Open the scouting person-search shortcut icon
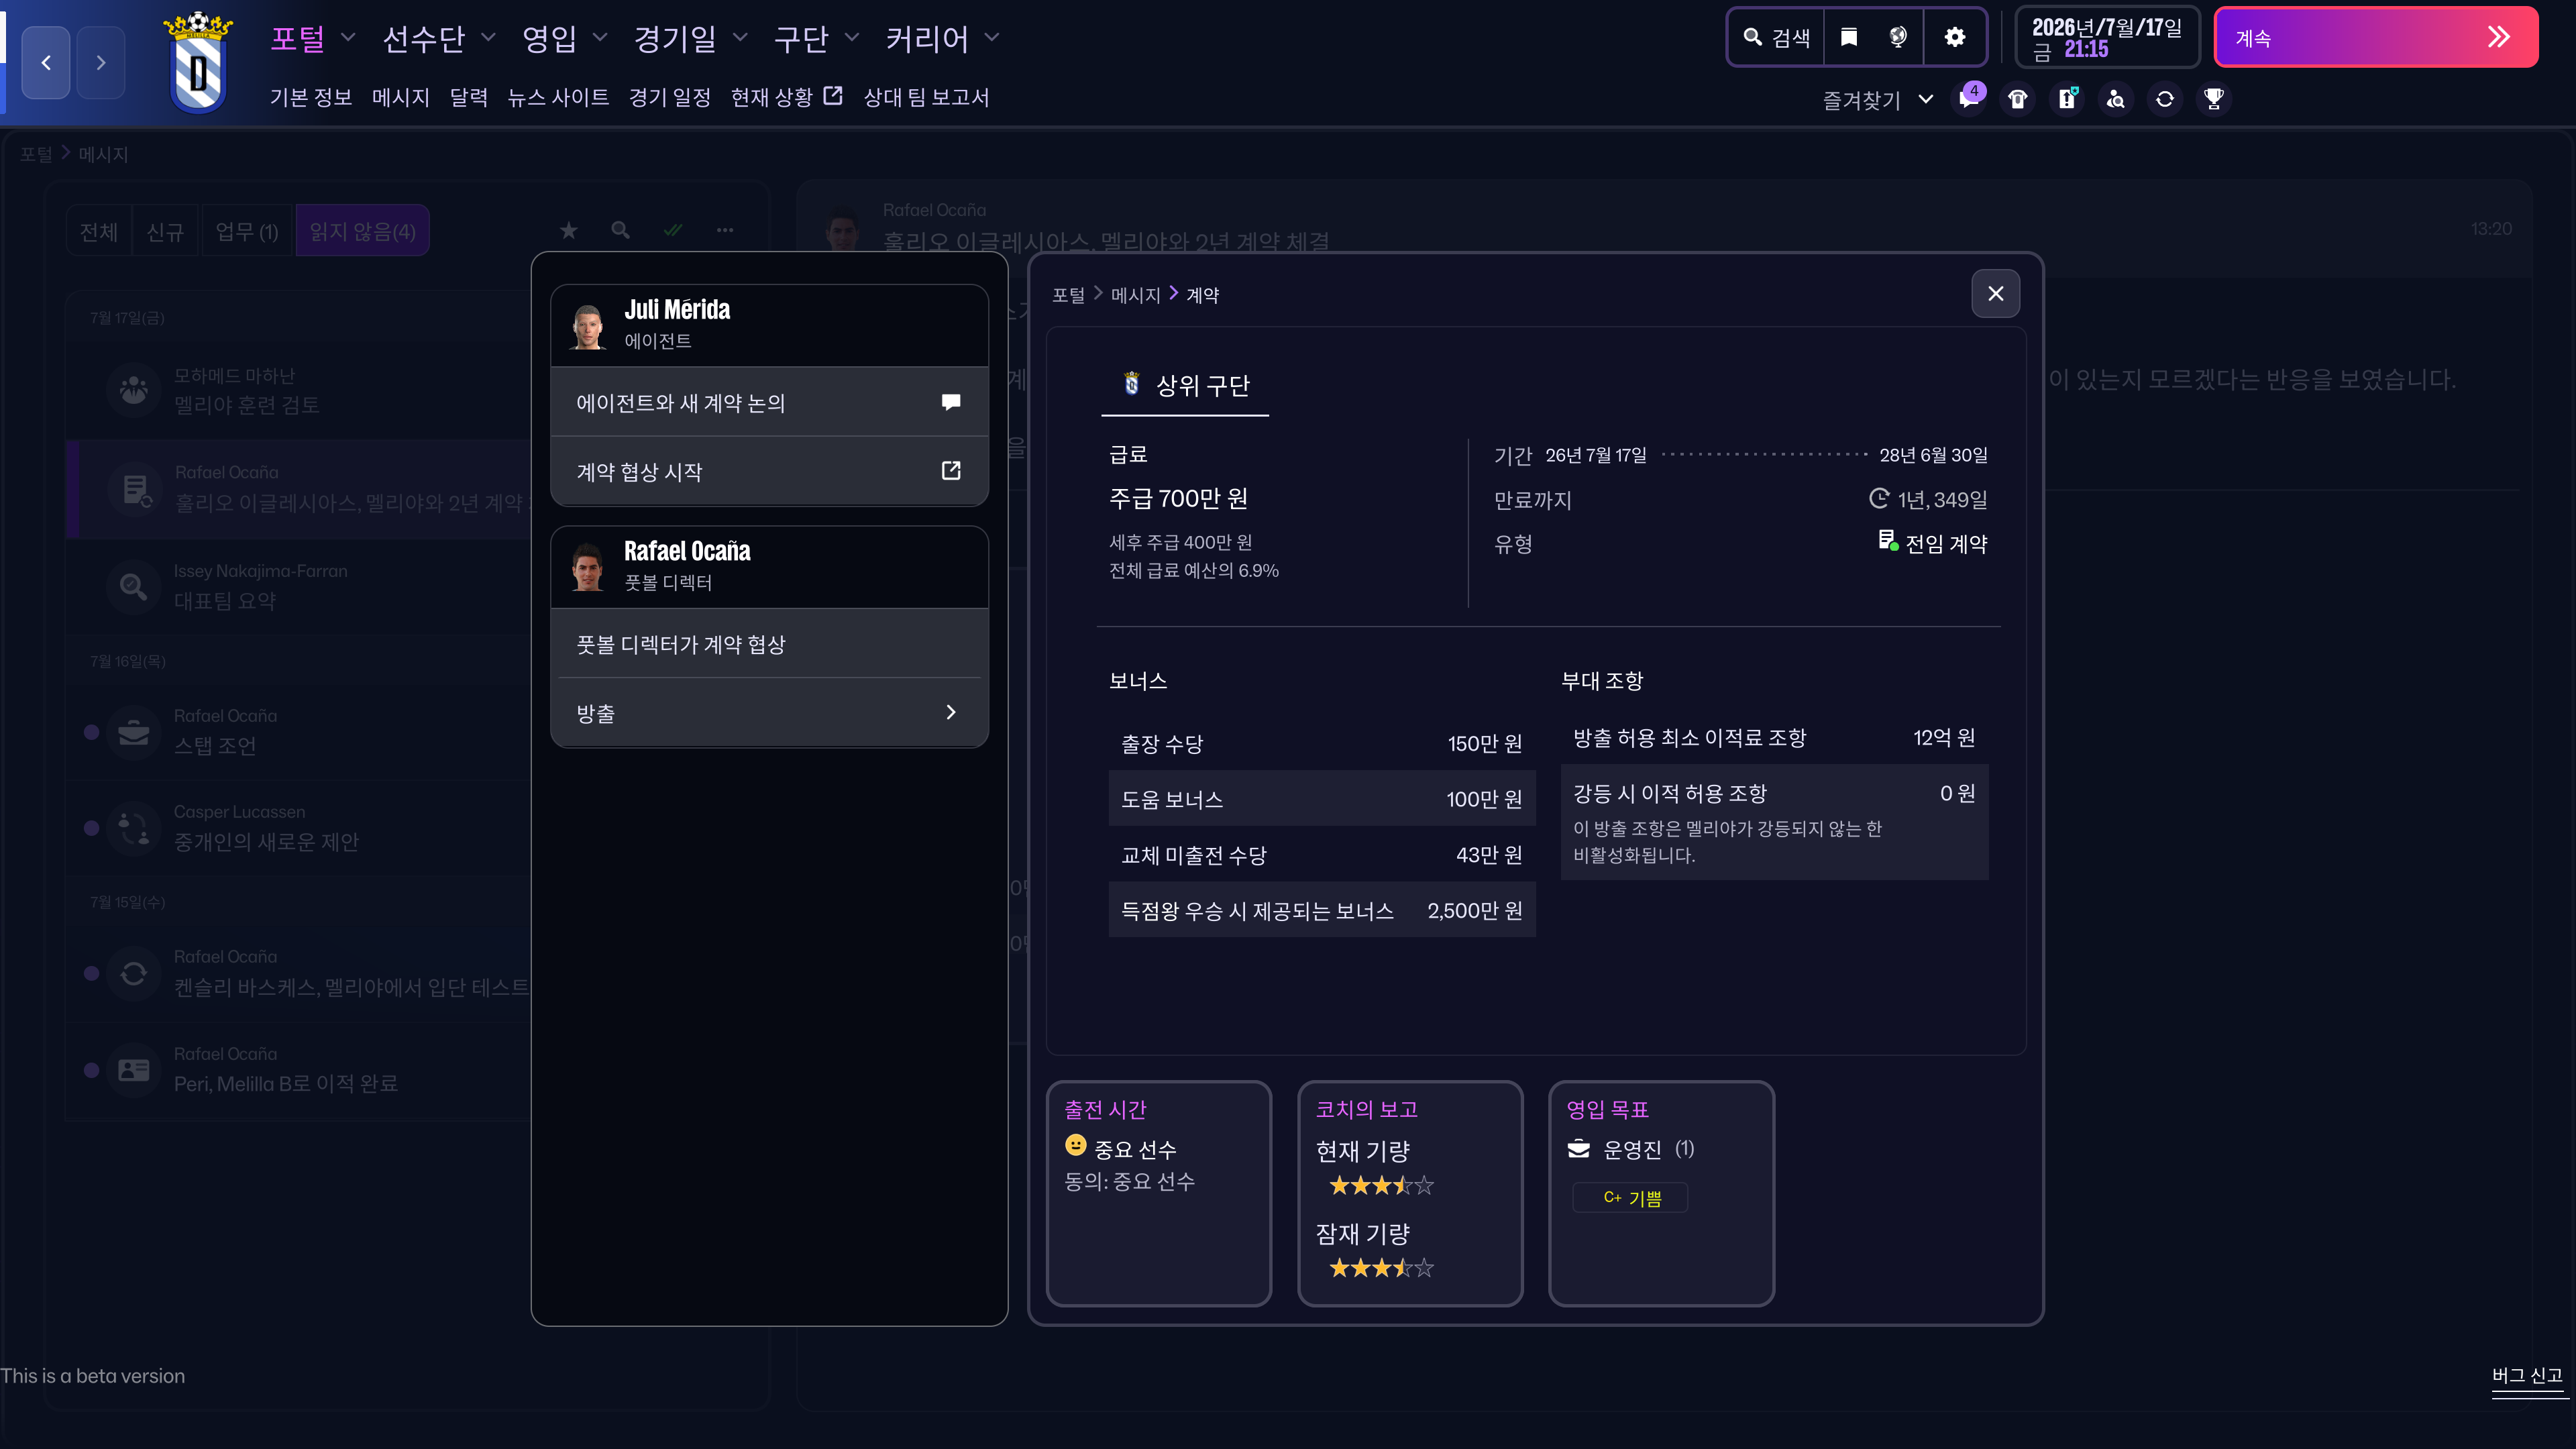The width and height of the screenshot is (2576, 1449). pyautogui.click(x=2116, y=99)
